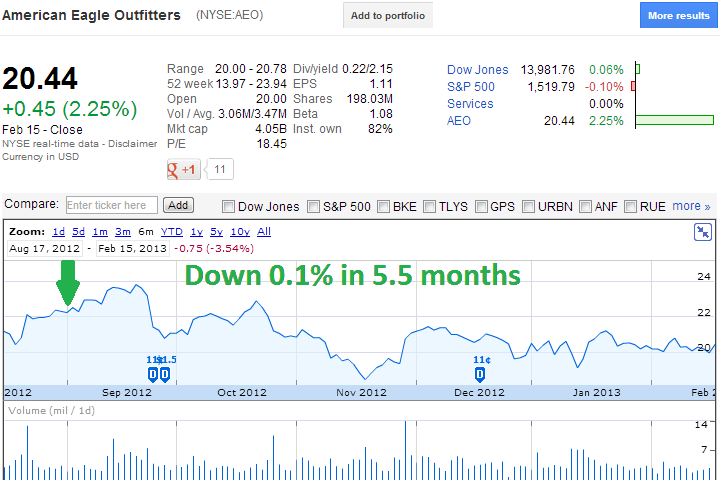Screen dimensions: 720x480
Task: Click the Nov 2012 timeline label
Action: click(x=361, y=393)
